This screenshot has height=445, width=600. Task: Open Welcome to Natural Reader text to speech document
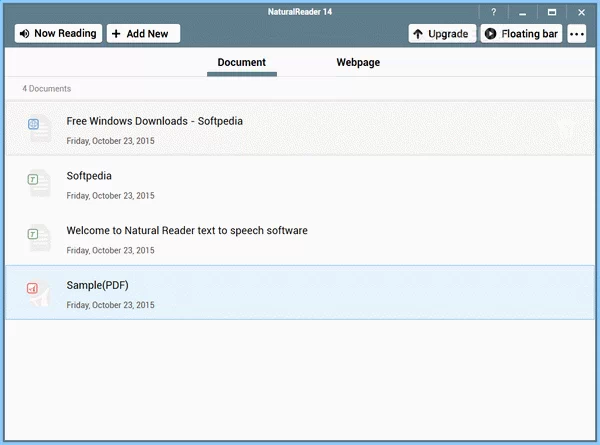point(187,231)
